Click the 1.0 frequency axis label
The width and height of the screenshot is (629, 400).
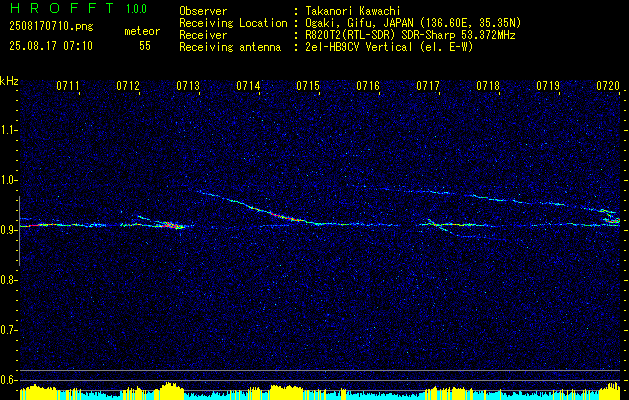(x=8, y=180)
